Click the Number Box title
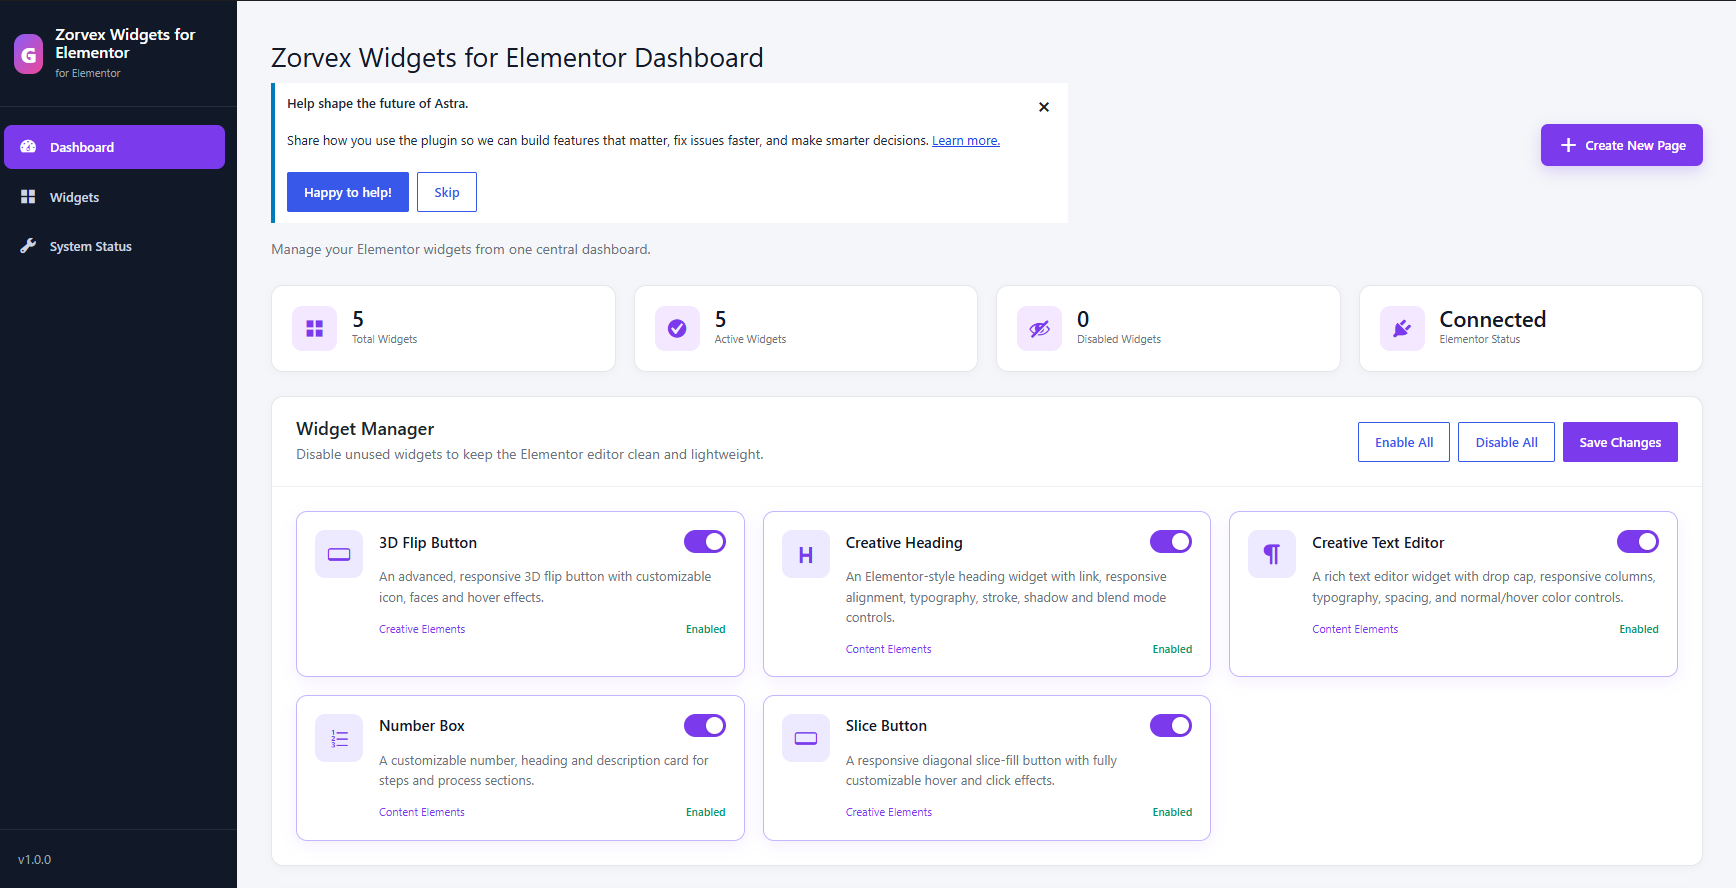1736x888 pixels. click(422, 726)
